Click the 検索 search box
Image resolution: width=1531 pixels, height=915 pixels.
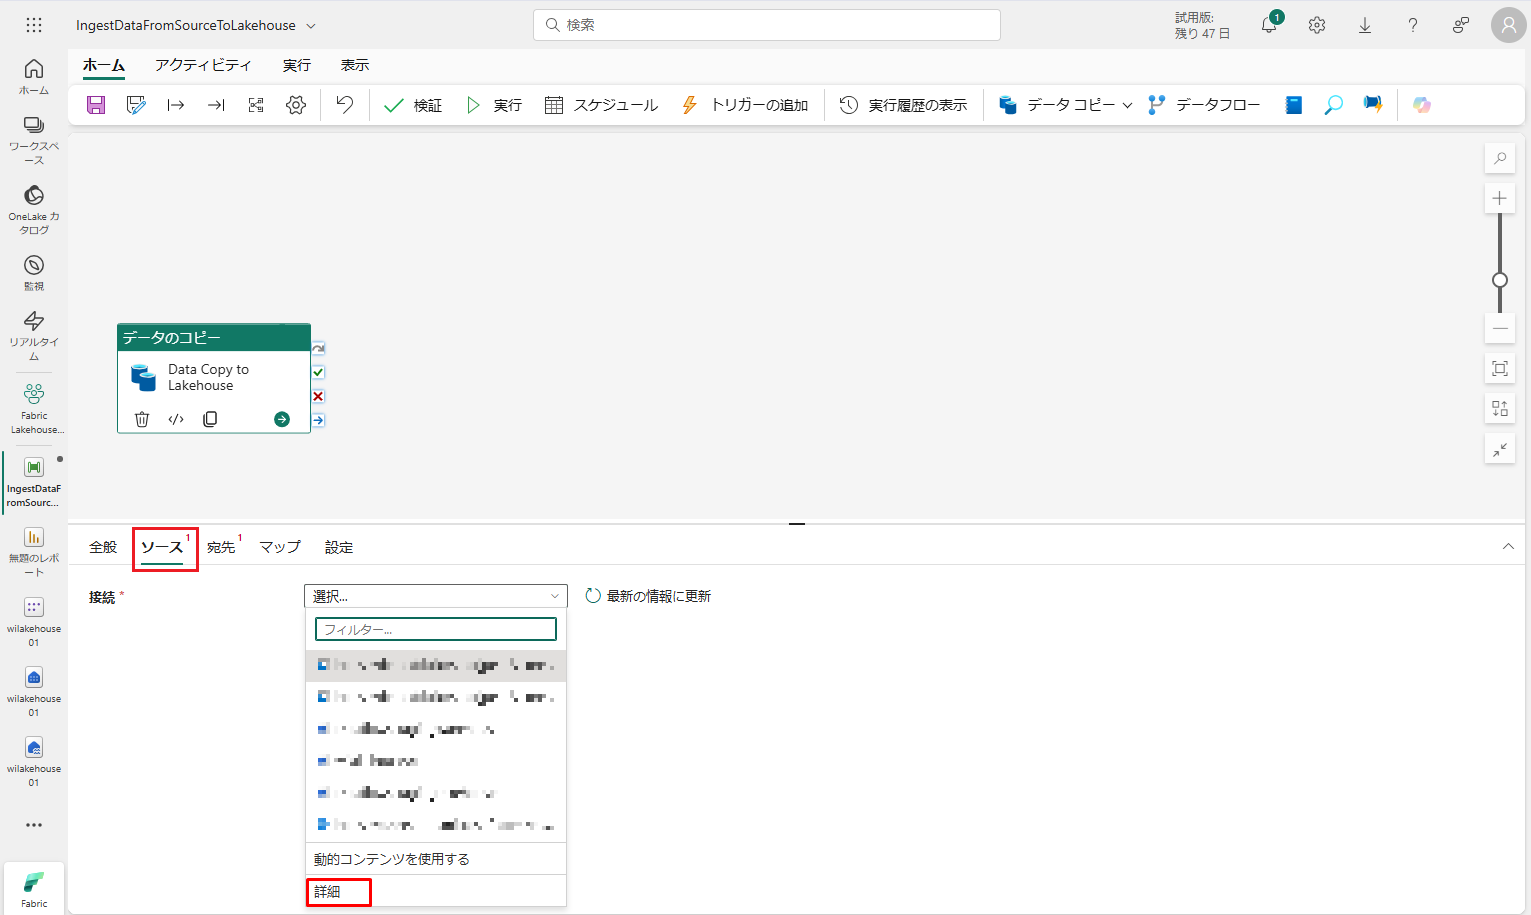tap(767, 25)
